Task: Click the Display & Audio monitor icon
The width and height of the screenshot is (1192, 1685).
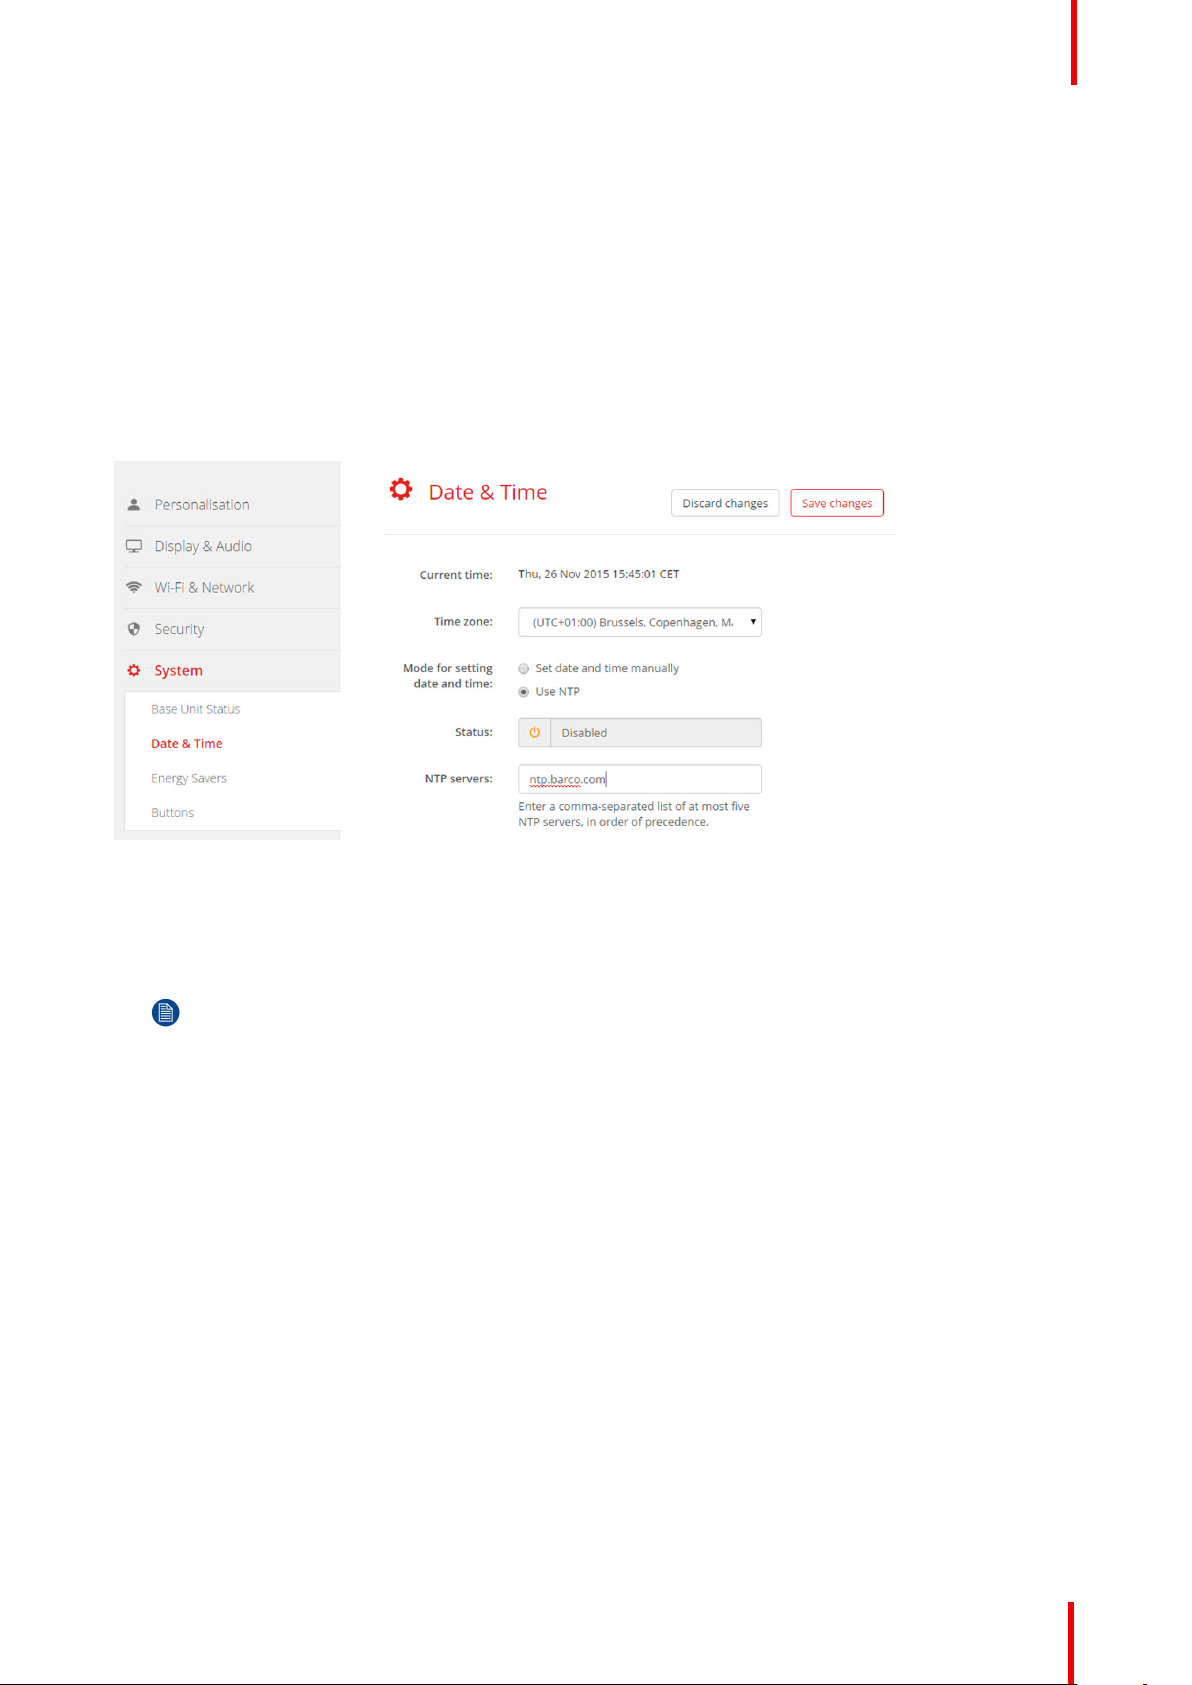Action: tap(133, 546)
